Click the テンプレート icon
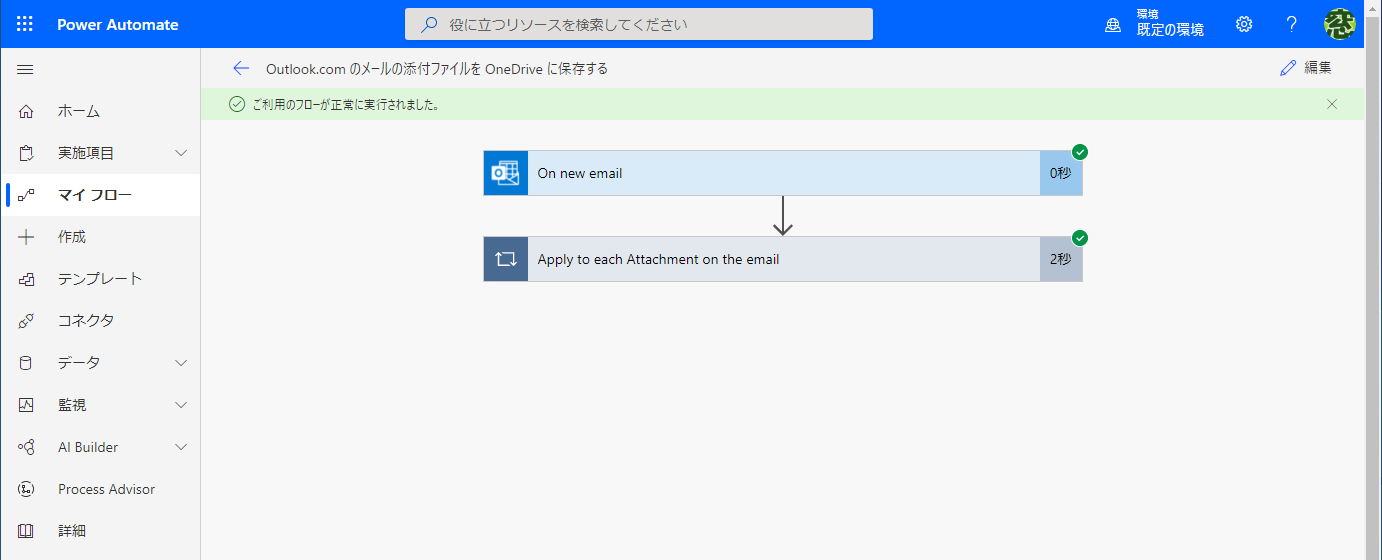1382x560 pixels. tap(26, 279)
